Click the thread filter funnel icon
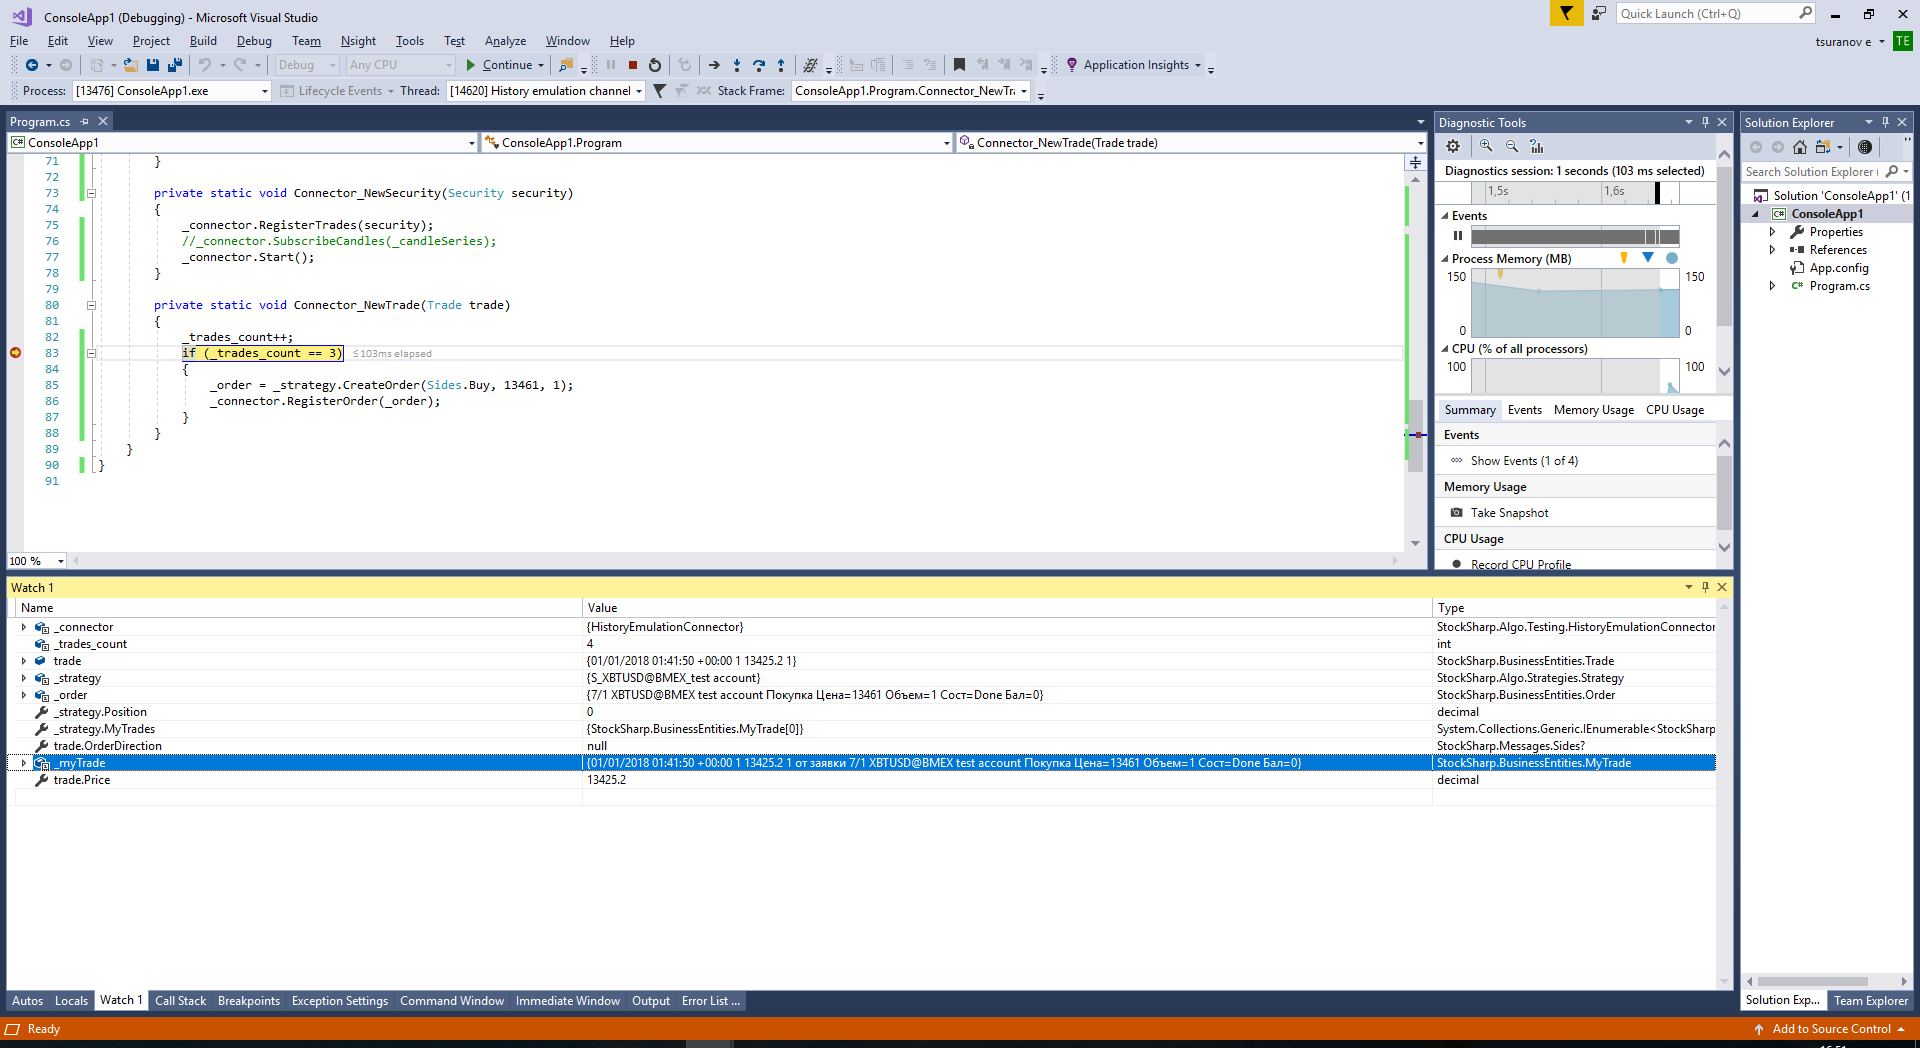Screen dimensions: 1920x1048 tap(659, 91)
